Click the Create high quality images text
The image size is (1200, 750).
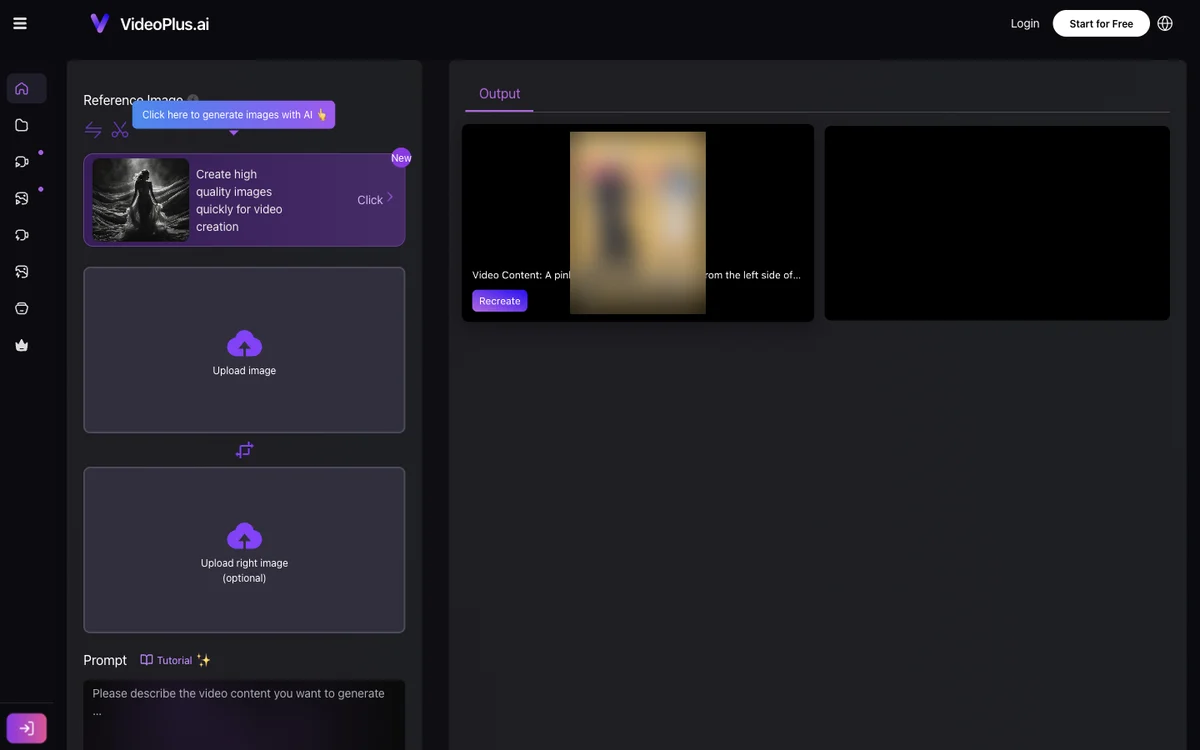pos(239,200)
